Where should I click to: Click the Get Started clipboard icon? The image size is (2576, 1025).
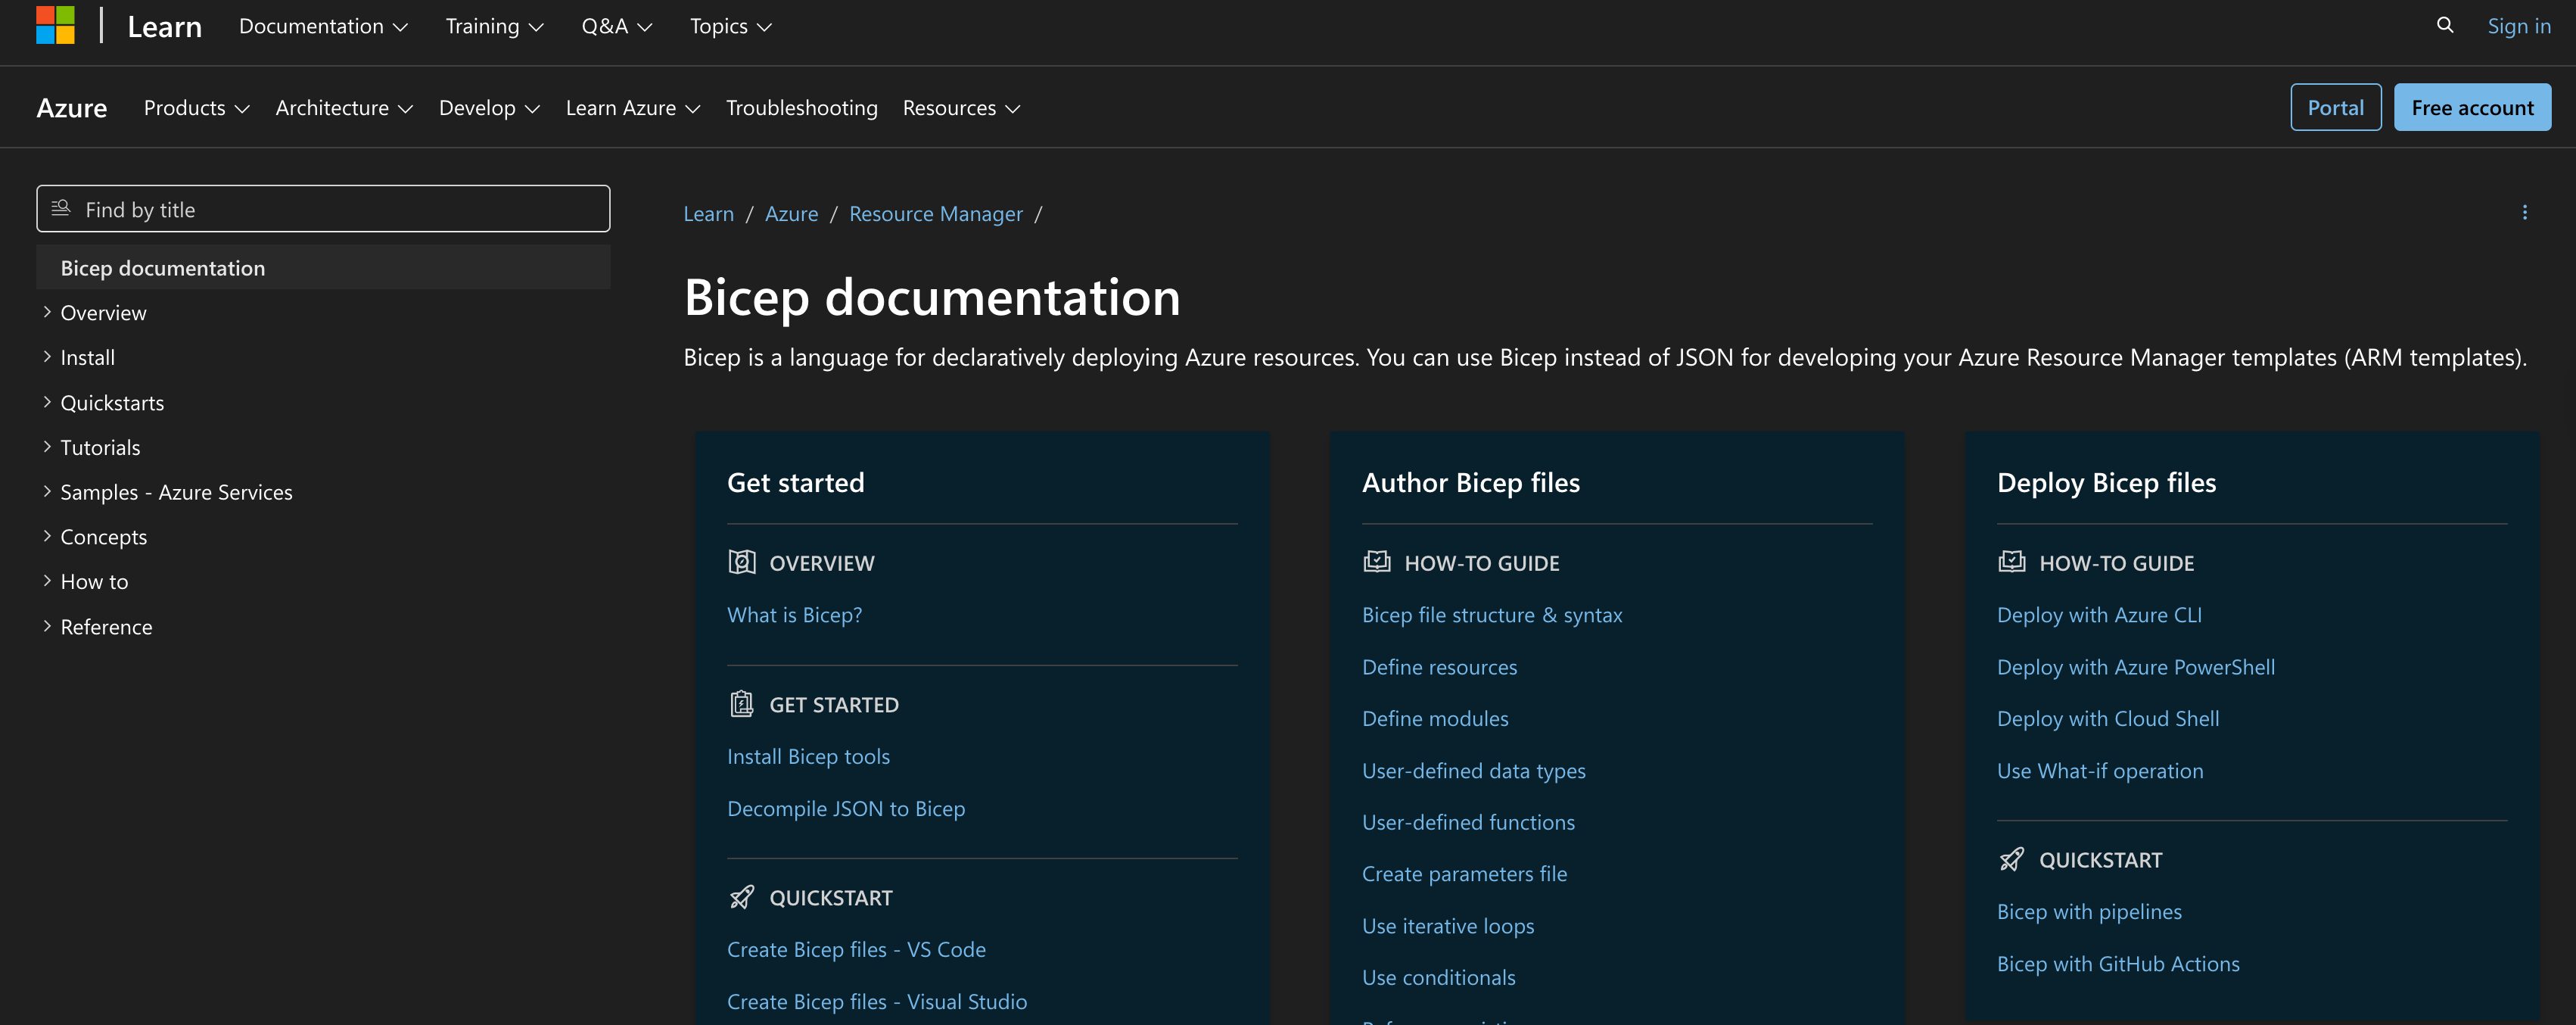(x=741, y=704)
